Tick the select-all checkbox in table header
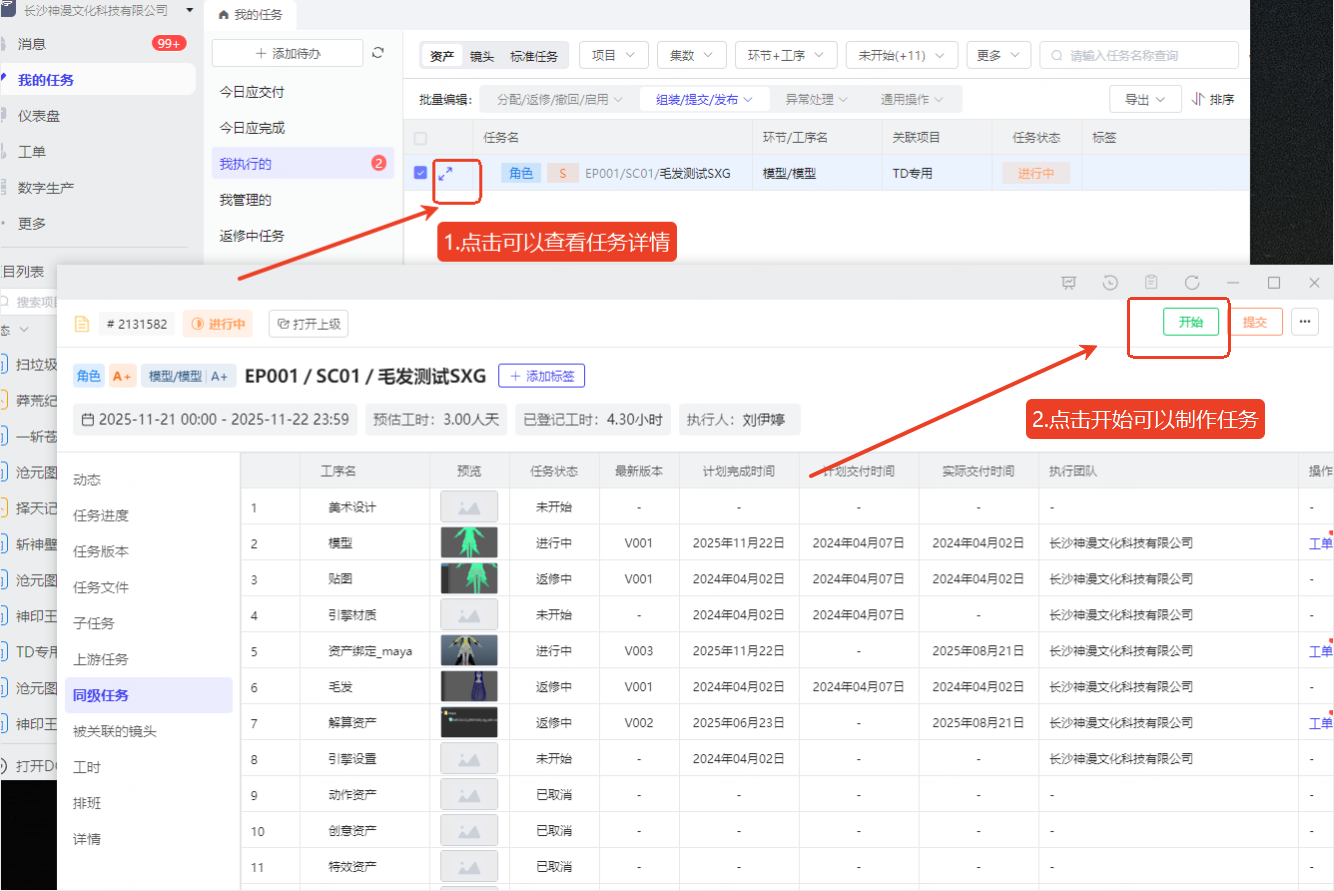Screen dimensions: 1334x891 tap(420, 138)
